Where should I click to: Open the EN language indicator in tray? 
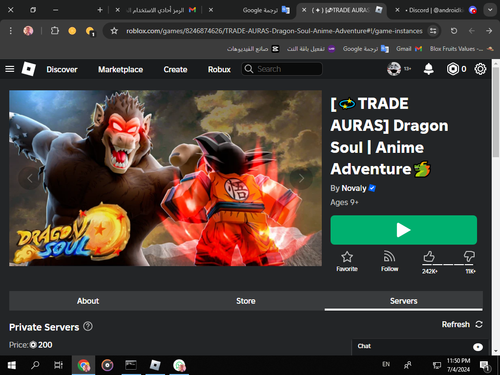[x=386, y=364]
